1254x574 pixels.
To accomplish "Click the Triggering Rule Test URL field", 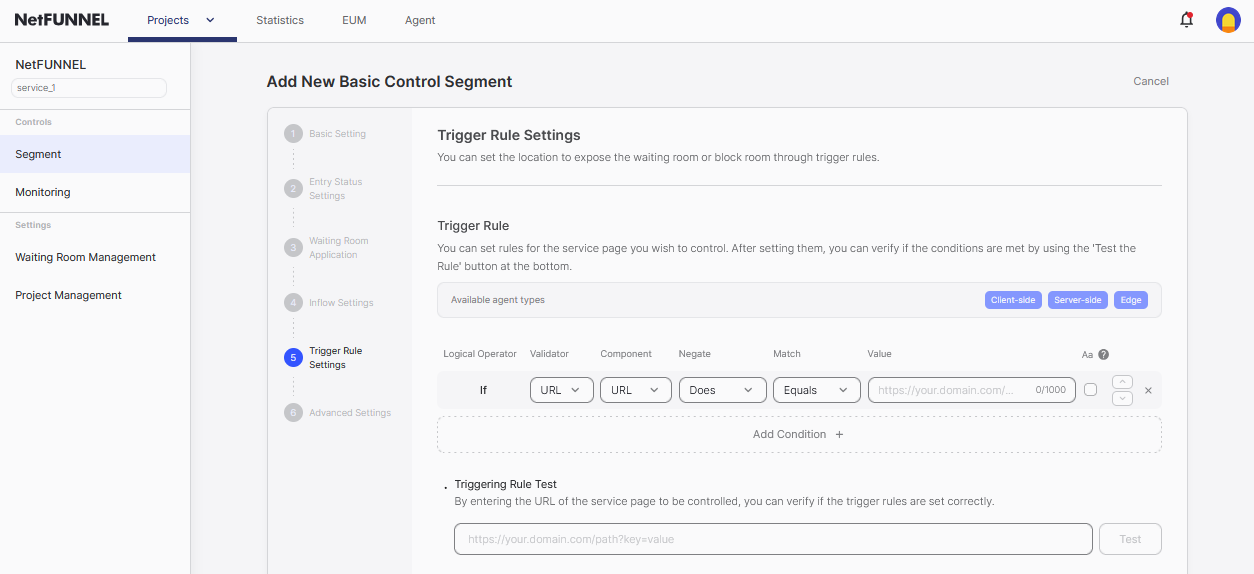I will coord(772,539).
